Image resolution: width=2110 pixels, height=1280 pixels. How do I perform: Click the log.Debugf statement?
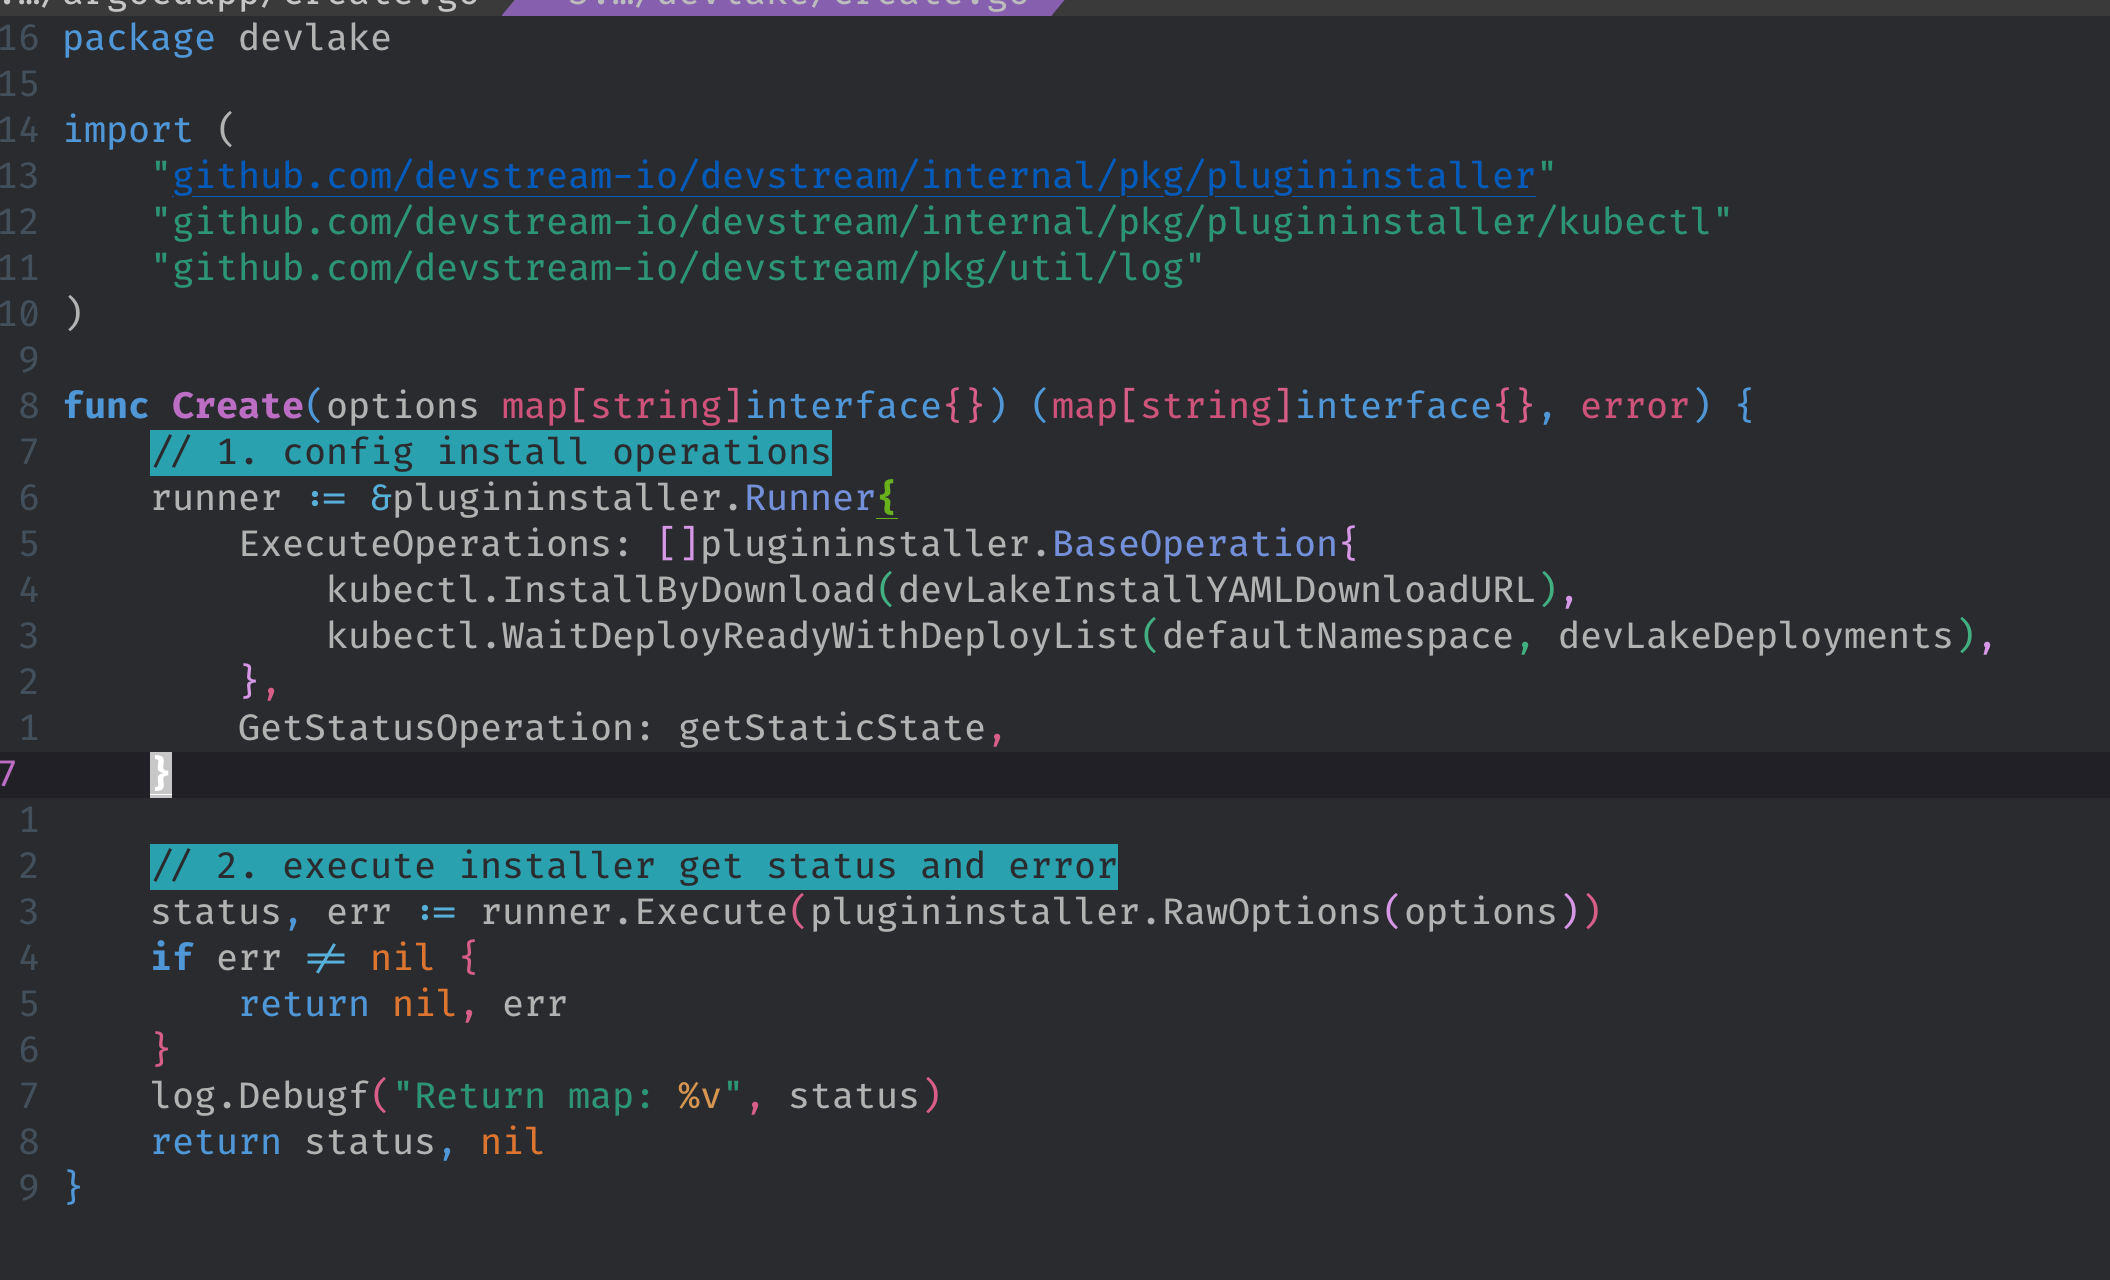point(260,1096)
